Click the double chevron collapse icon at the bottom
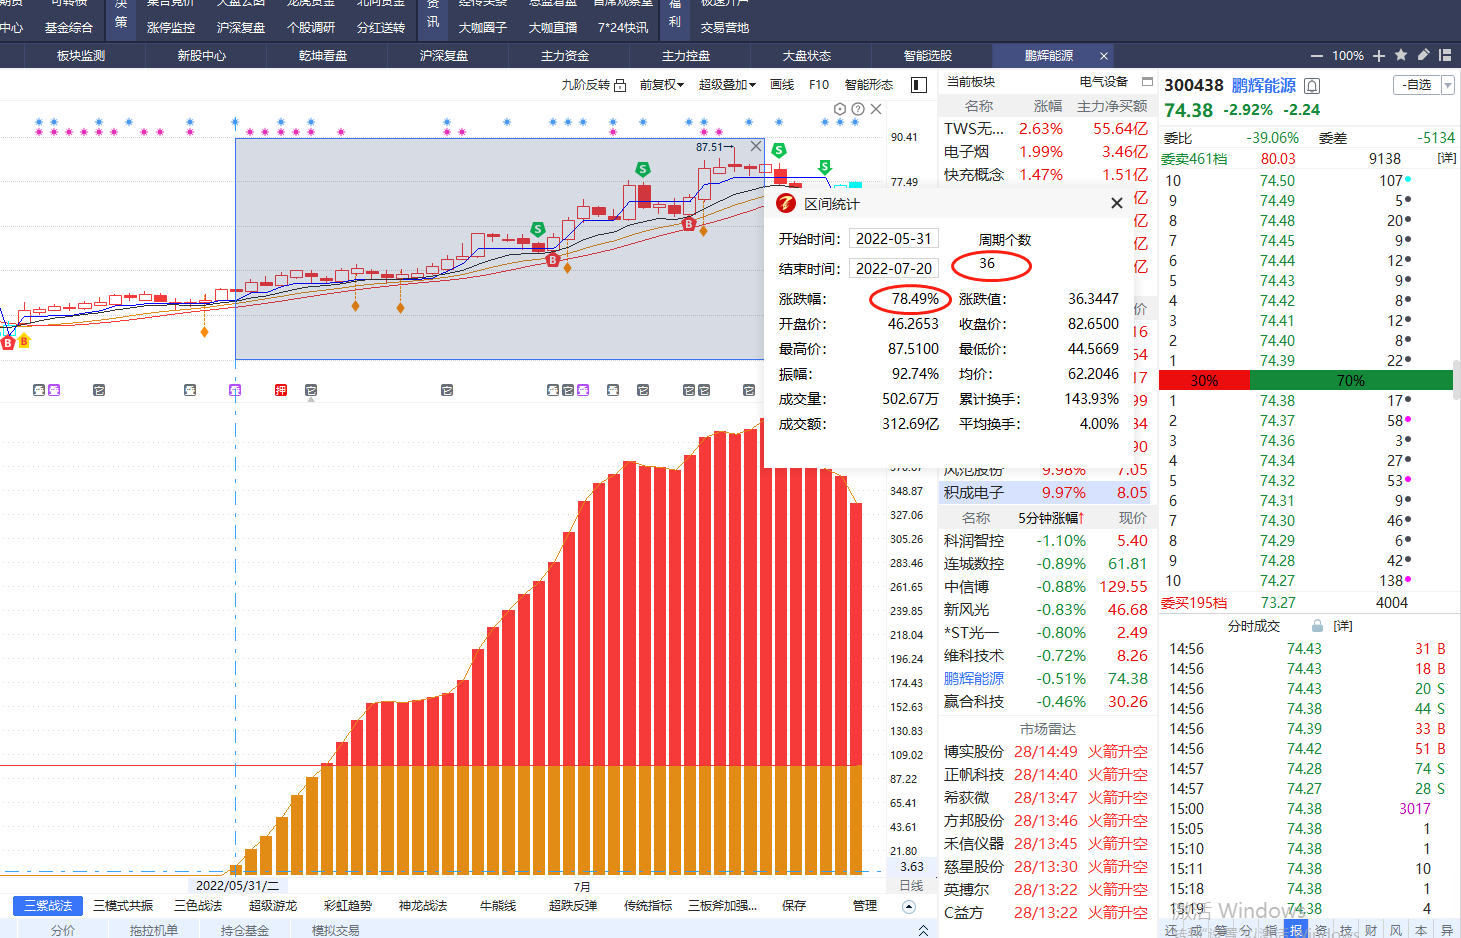The width and height of the screenshot is (1461, 938). coord(923,930)
